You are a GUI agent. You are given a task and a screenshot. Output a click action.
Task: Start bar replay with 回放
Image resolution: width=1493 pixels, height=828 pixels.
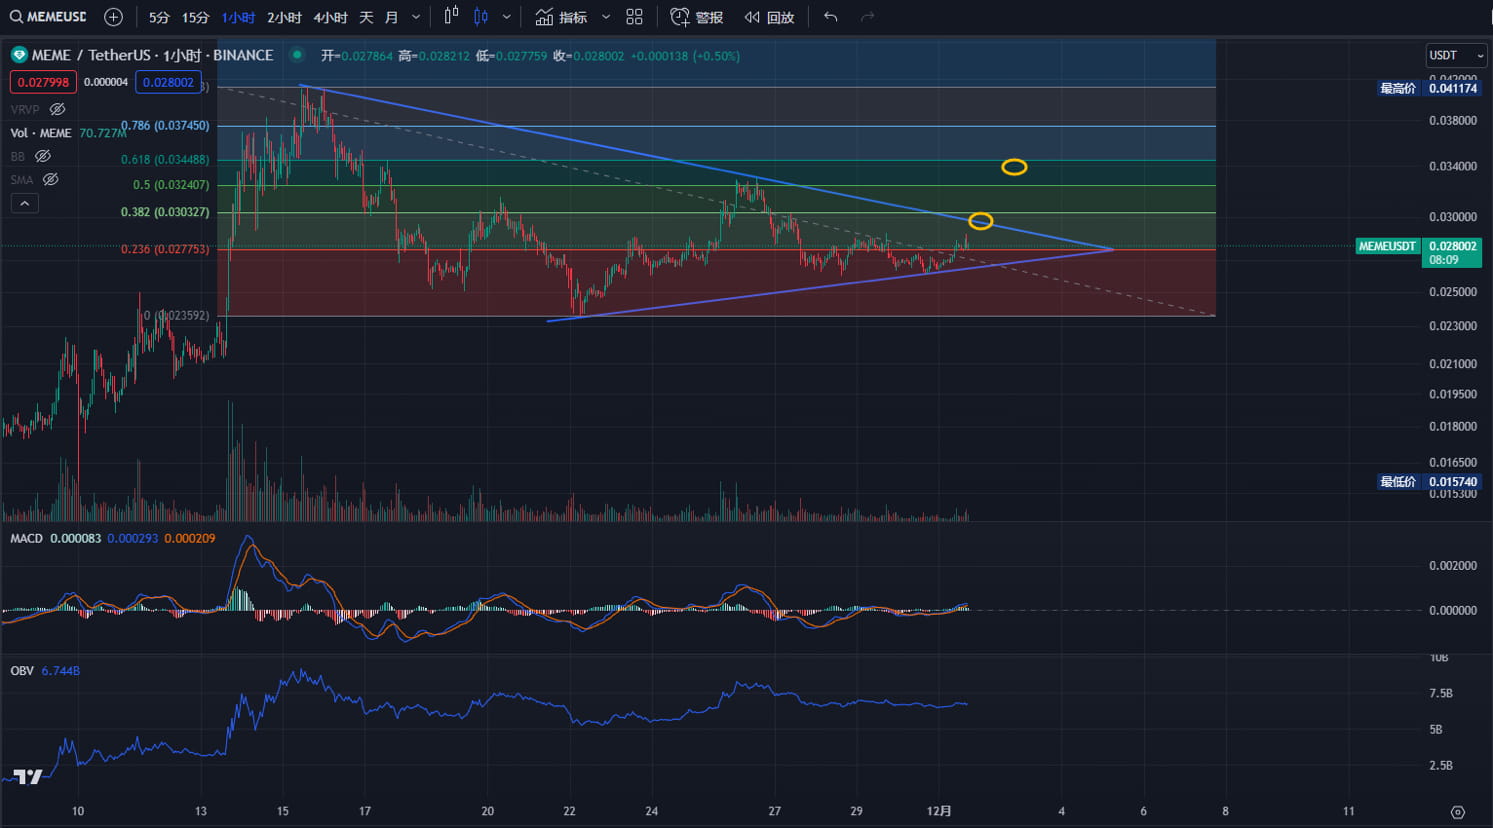[x=769, y=17]
